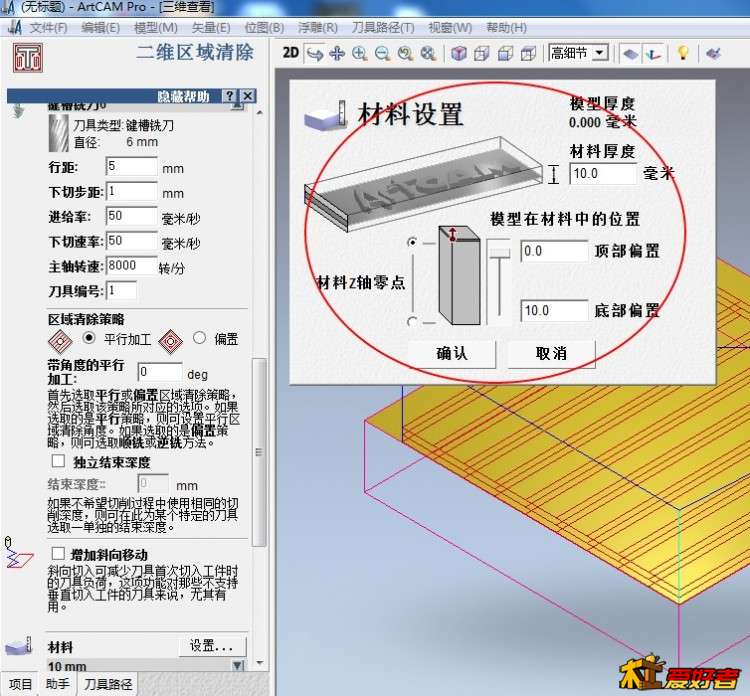Image resolution: width=750 pixels, height=696 pixels.
Task: Click the ramping move icon
Action: (19, 554)
